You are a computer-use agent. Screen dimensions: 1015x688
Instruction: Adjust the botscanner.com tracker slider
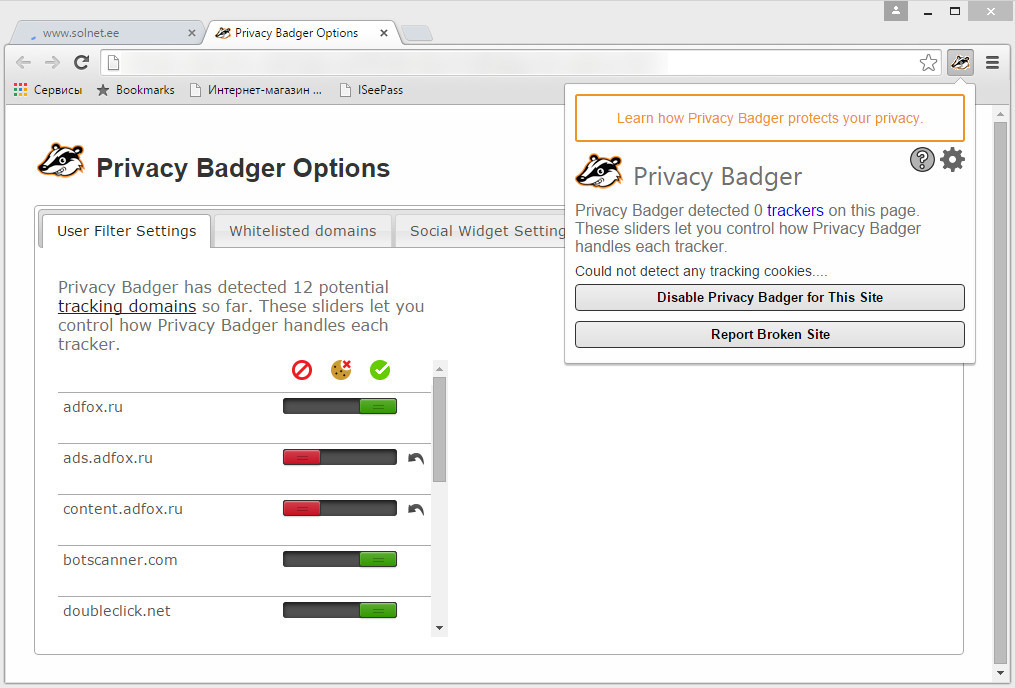point(340,560)
